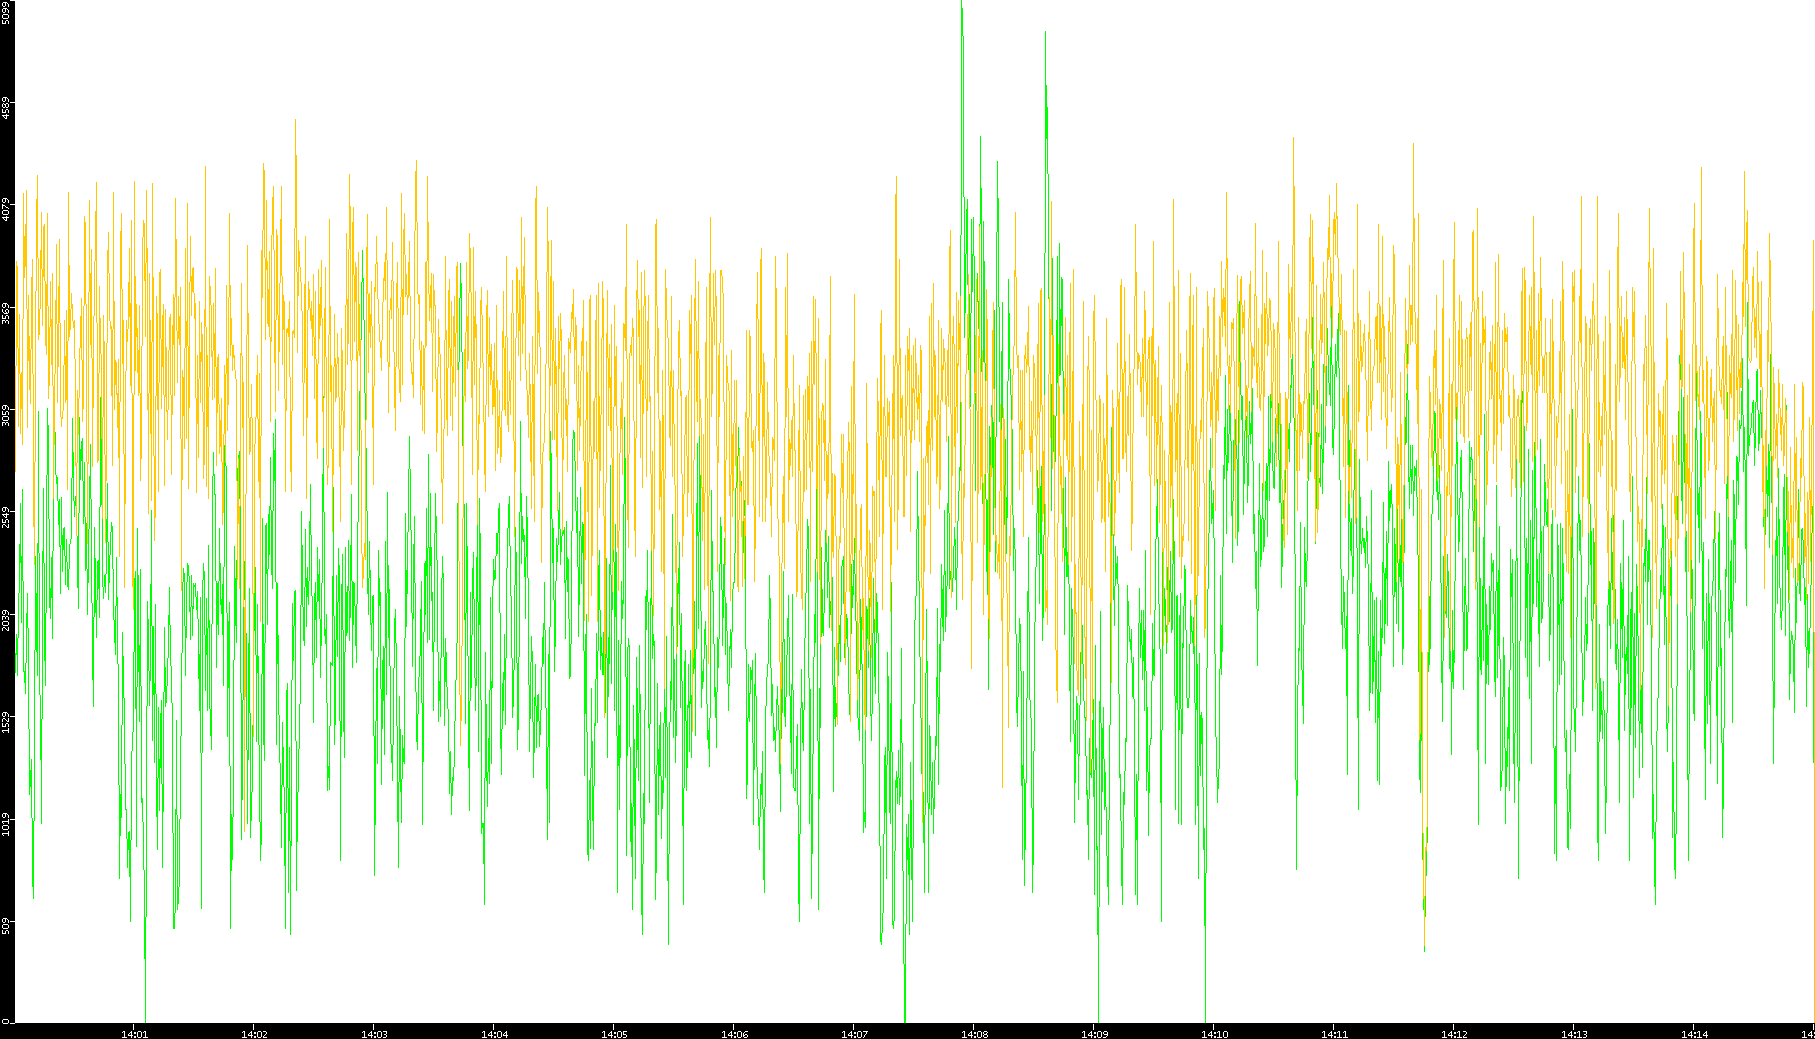Select the 509 y-axis value label

pos(7,925)
